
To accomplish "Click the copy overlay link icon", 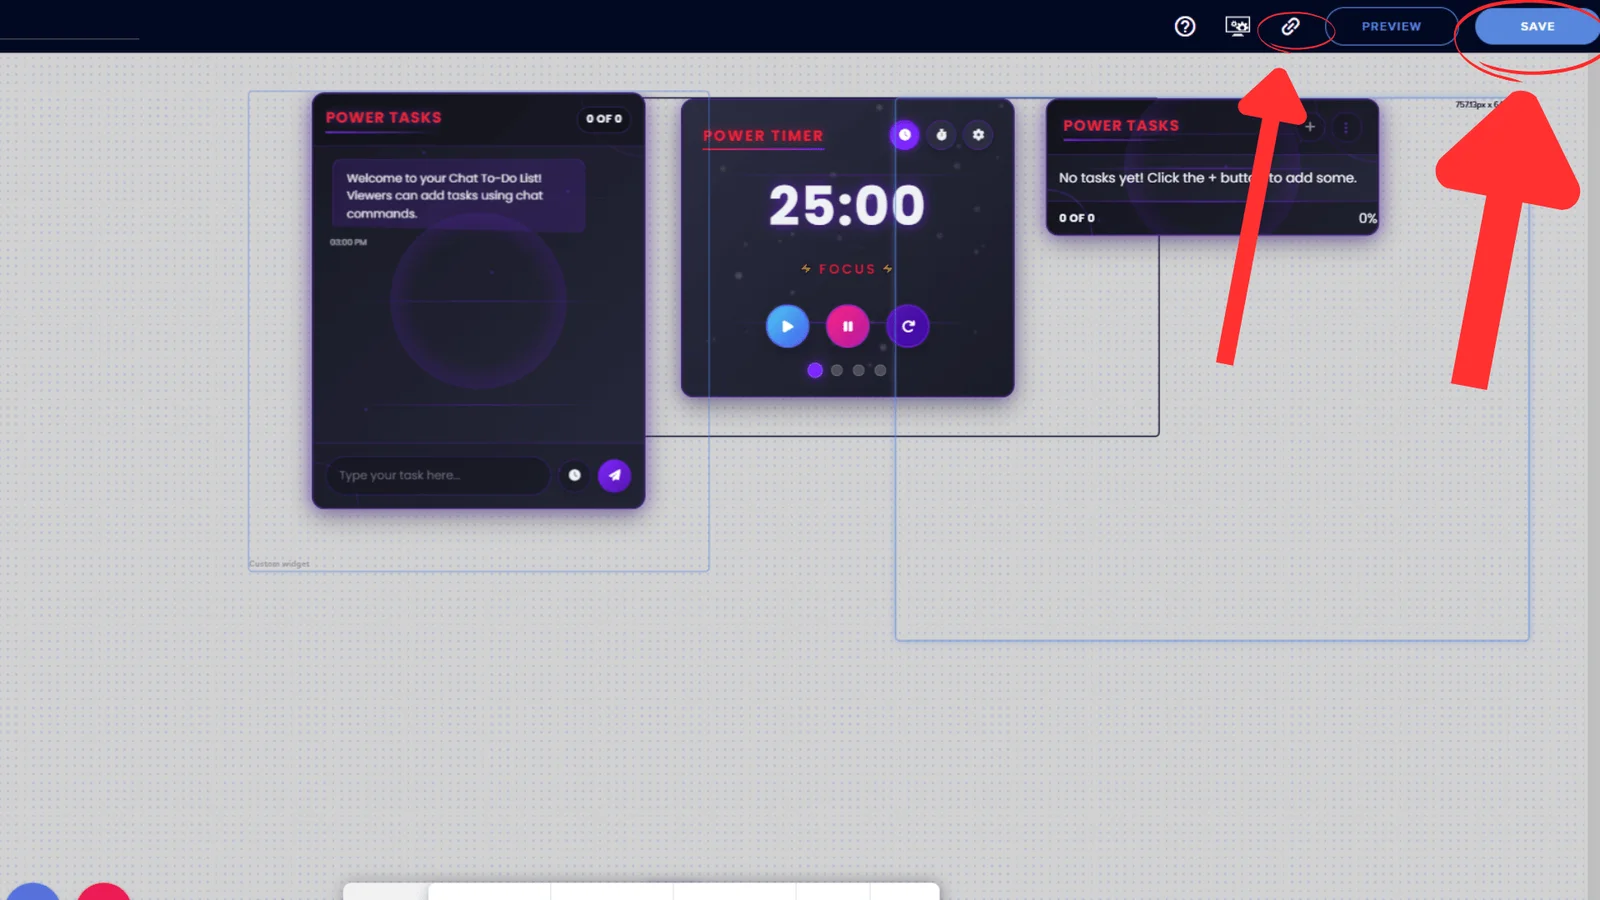I will pyautogui.click(x=1291, y=27).
